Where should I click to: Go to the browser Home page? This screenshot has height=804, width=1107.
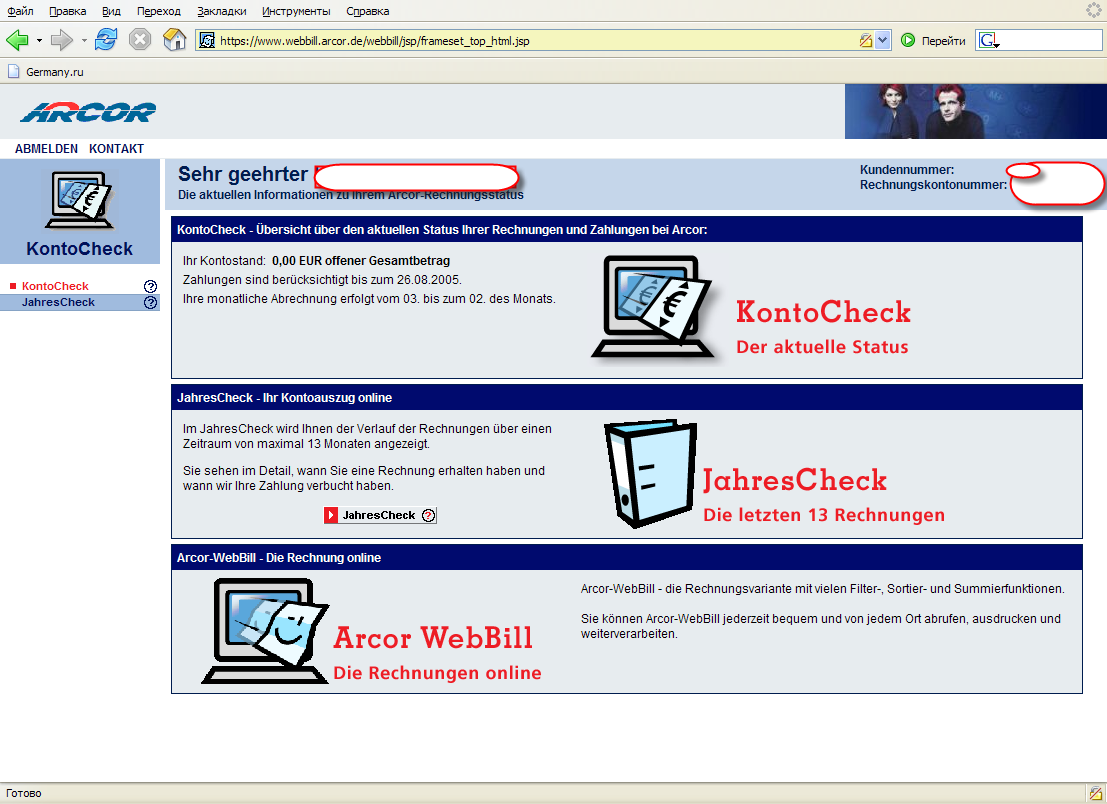coord(174,40)
